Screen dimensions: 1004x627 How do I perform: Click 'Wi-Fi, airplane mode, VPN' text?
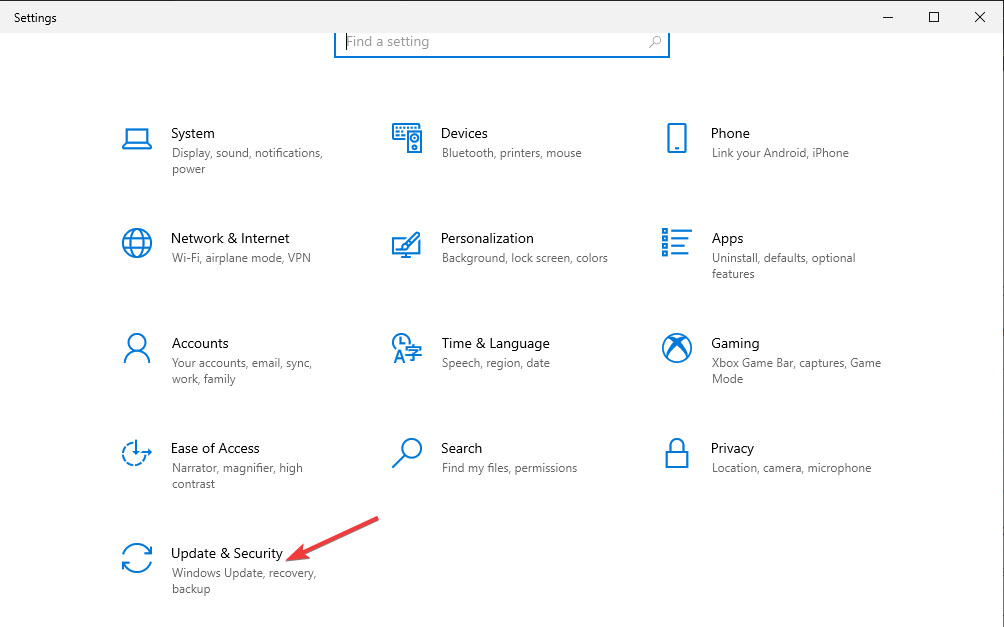click(241, 258)
